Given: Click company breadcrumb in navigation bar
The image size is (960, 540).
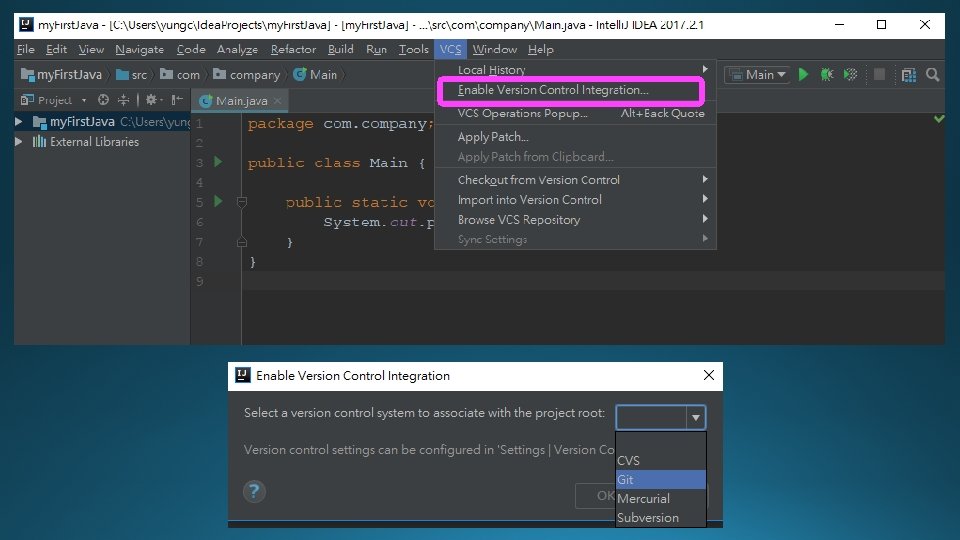Looking at the screenshot, I should 247,75.
